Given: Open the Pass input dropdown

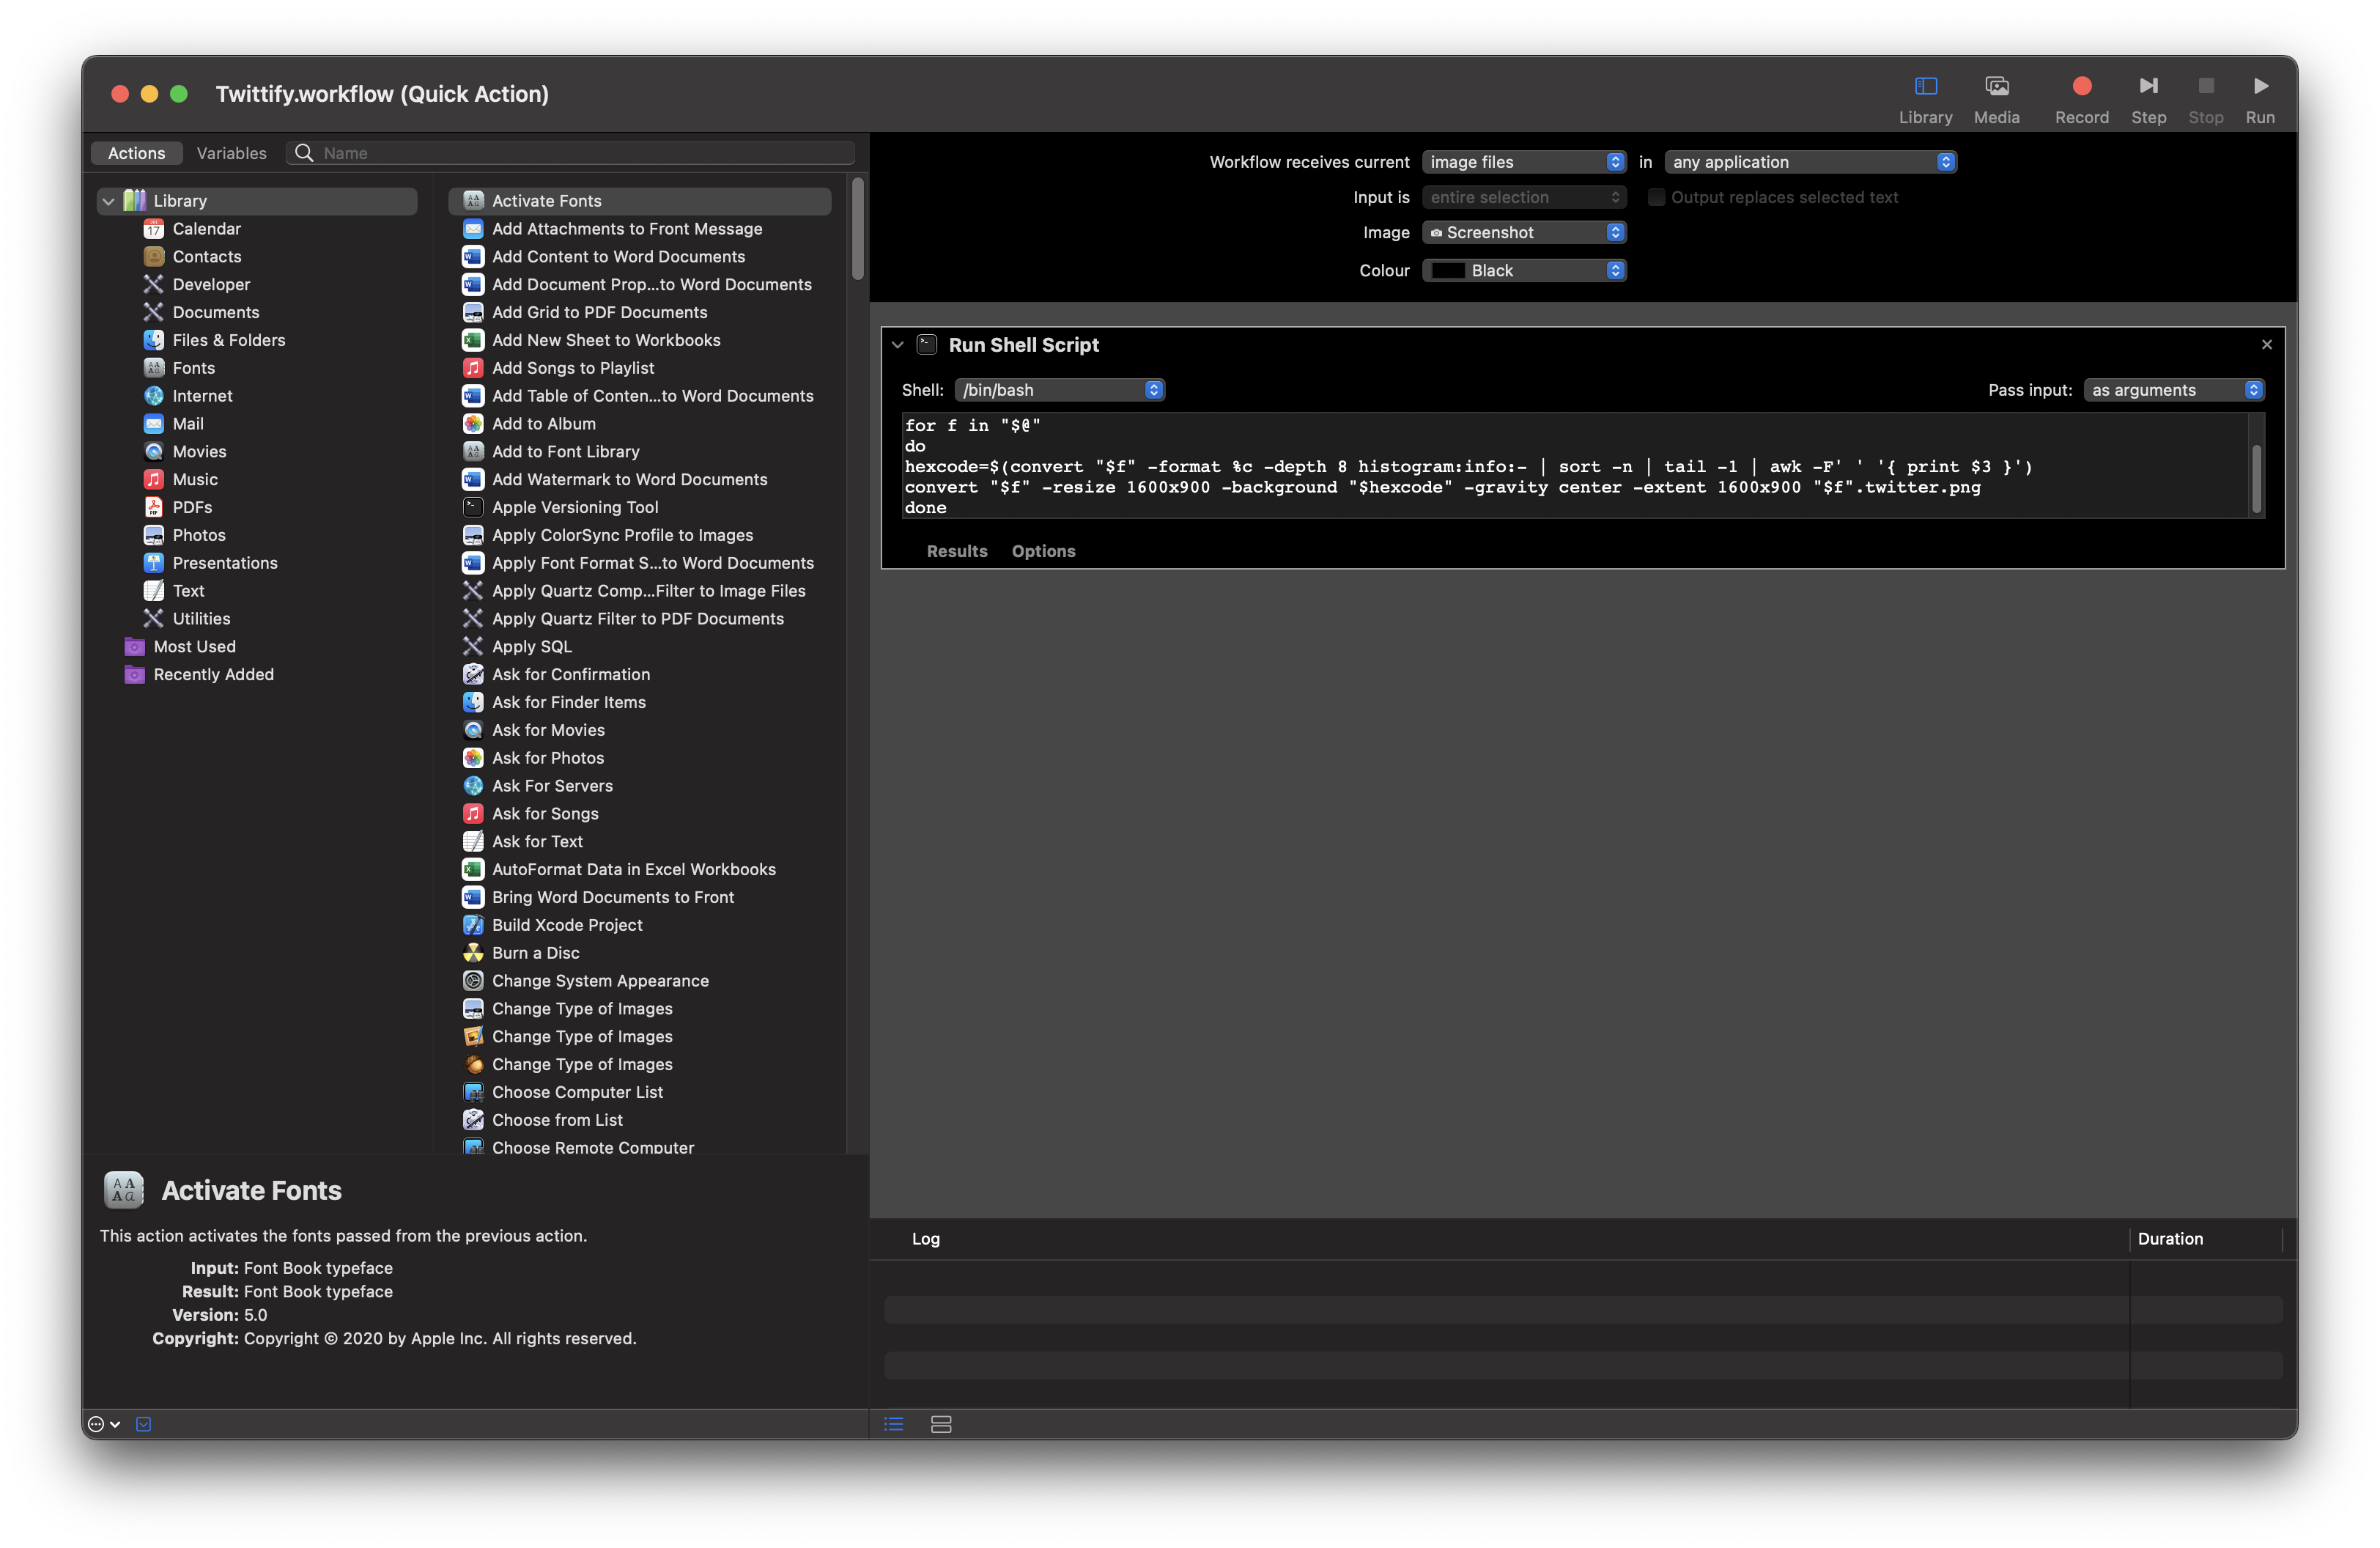Looking at the screenshot, I should coord(2173,390).
